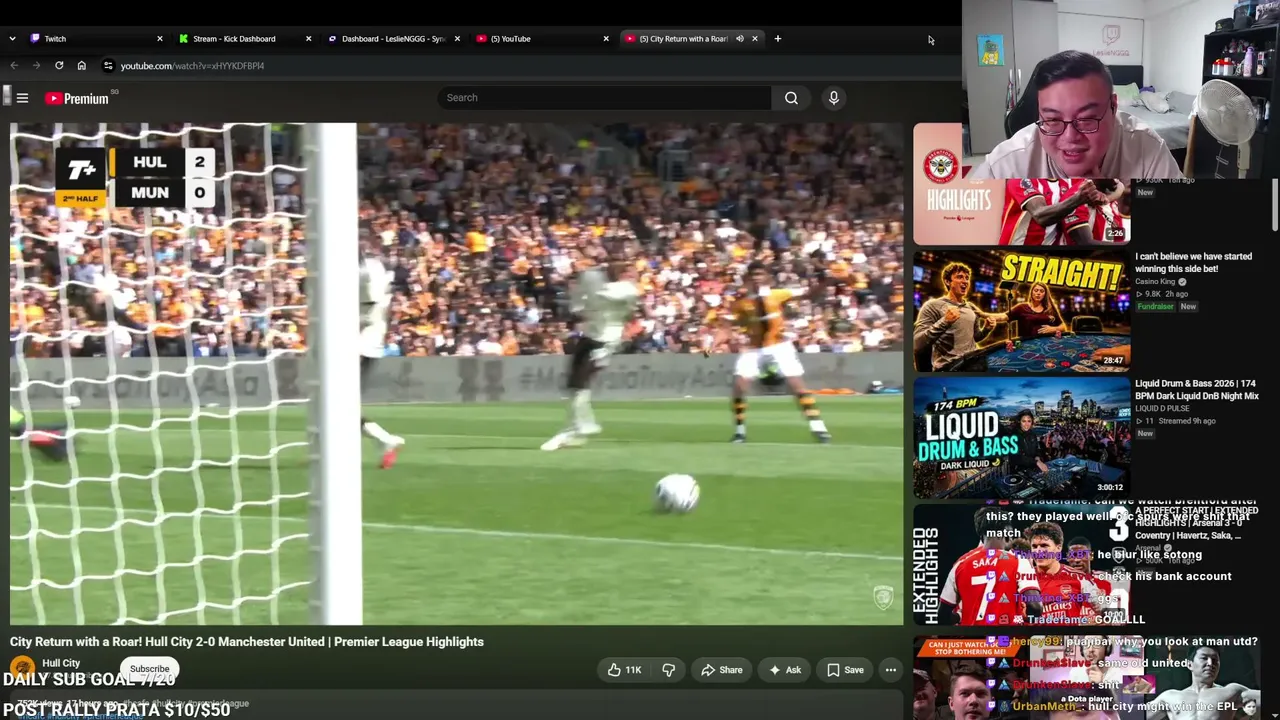Go back using the browser back arrow
The height and width of the screenshot is (720, 1280).
[x=14, y=66]
